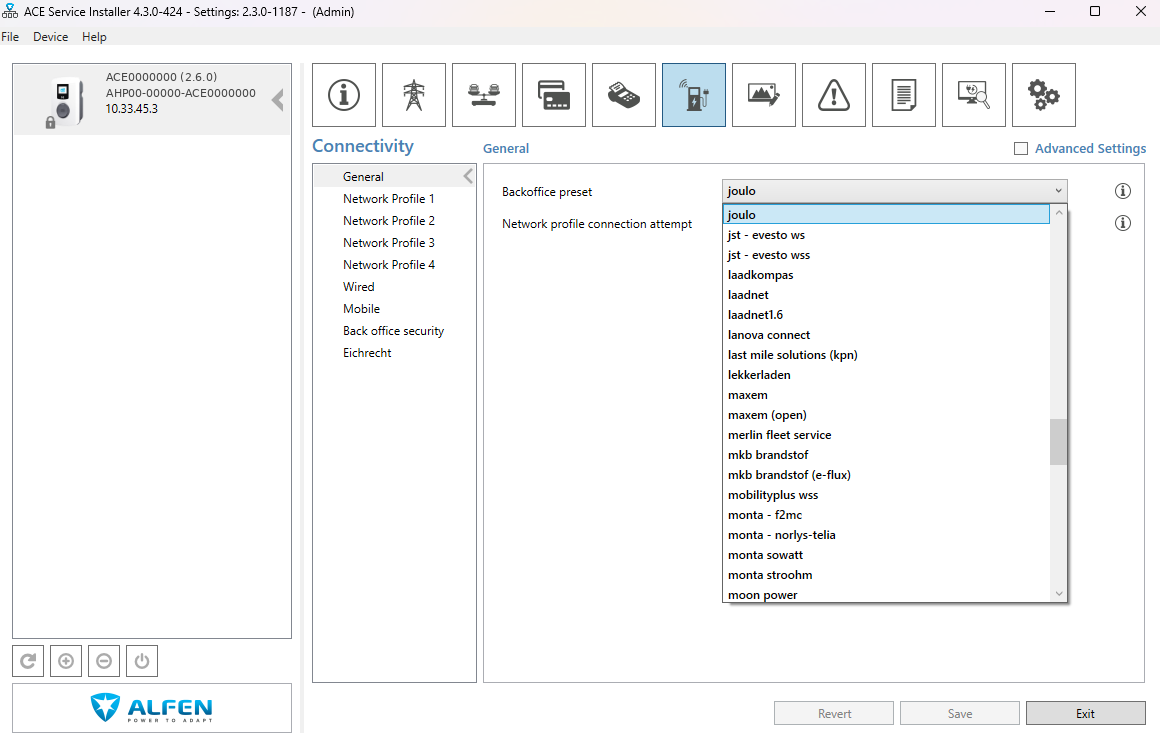The width and height of the screenshot is (1160, 744).
Task: Select lekkerladen preset
Action: coord(886,374)
